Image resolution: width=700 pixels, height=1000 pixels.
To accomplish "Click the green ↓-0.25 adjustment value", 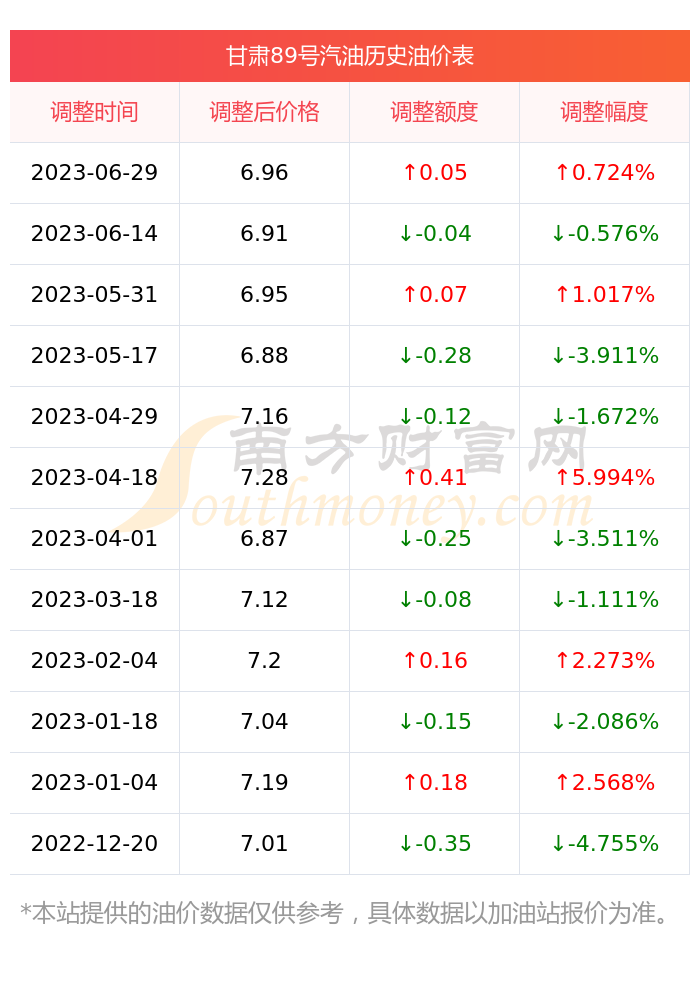I will click(435, 538).
